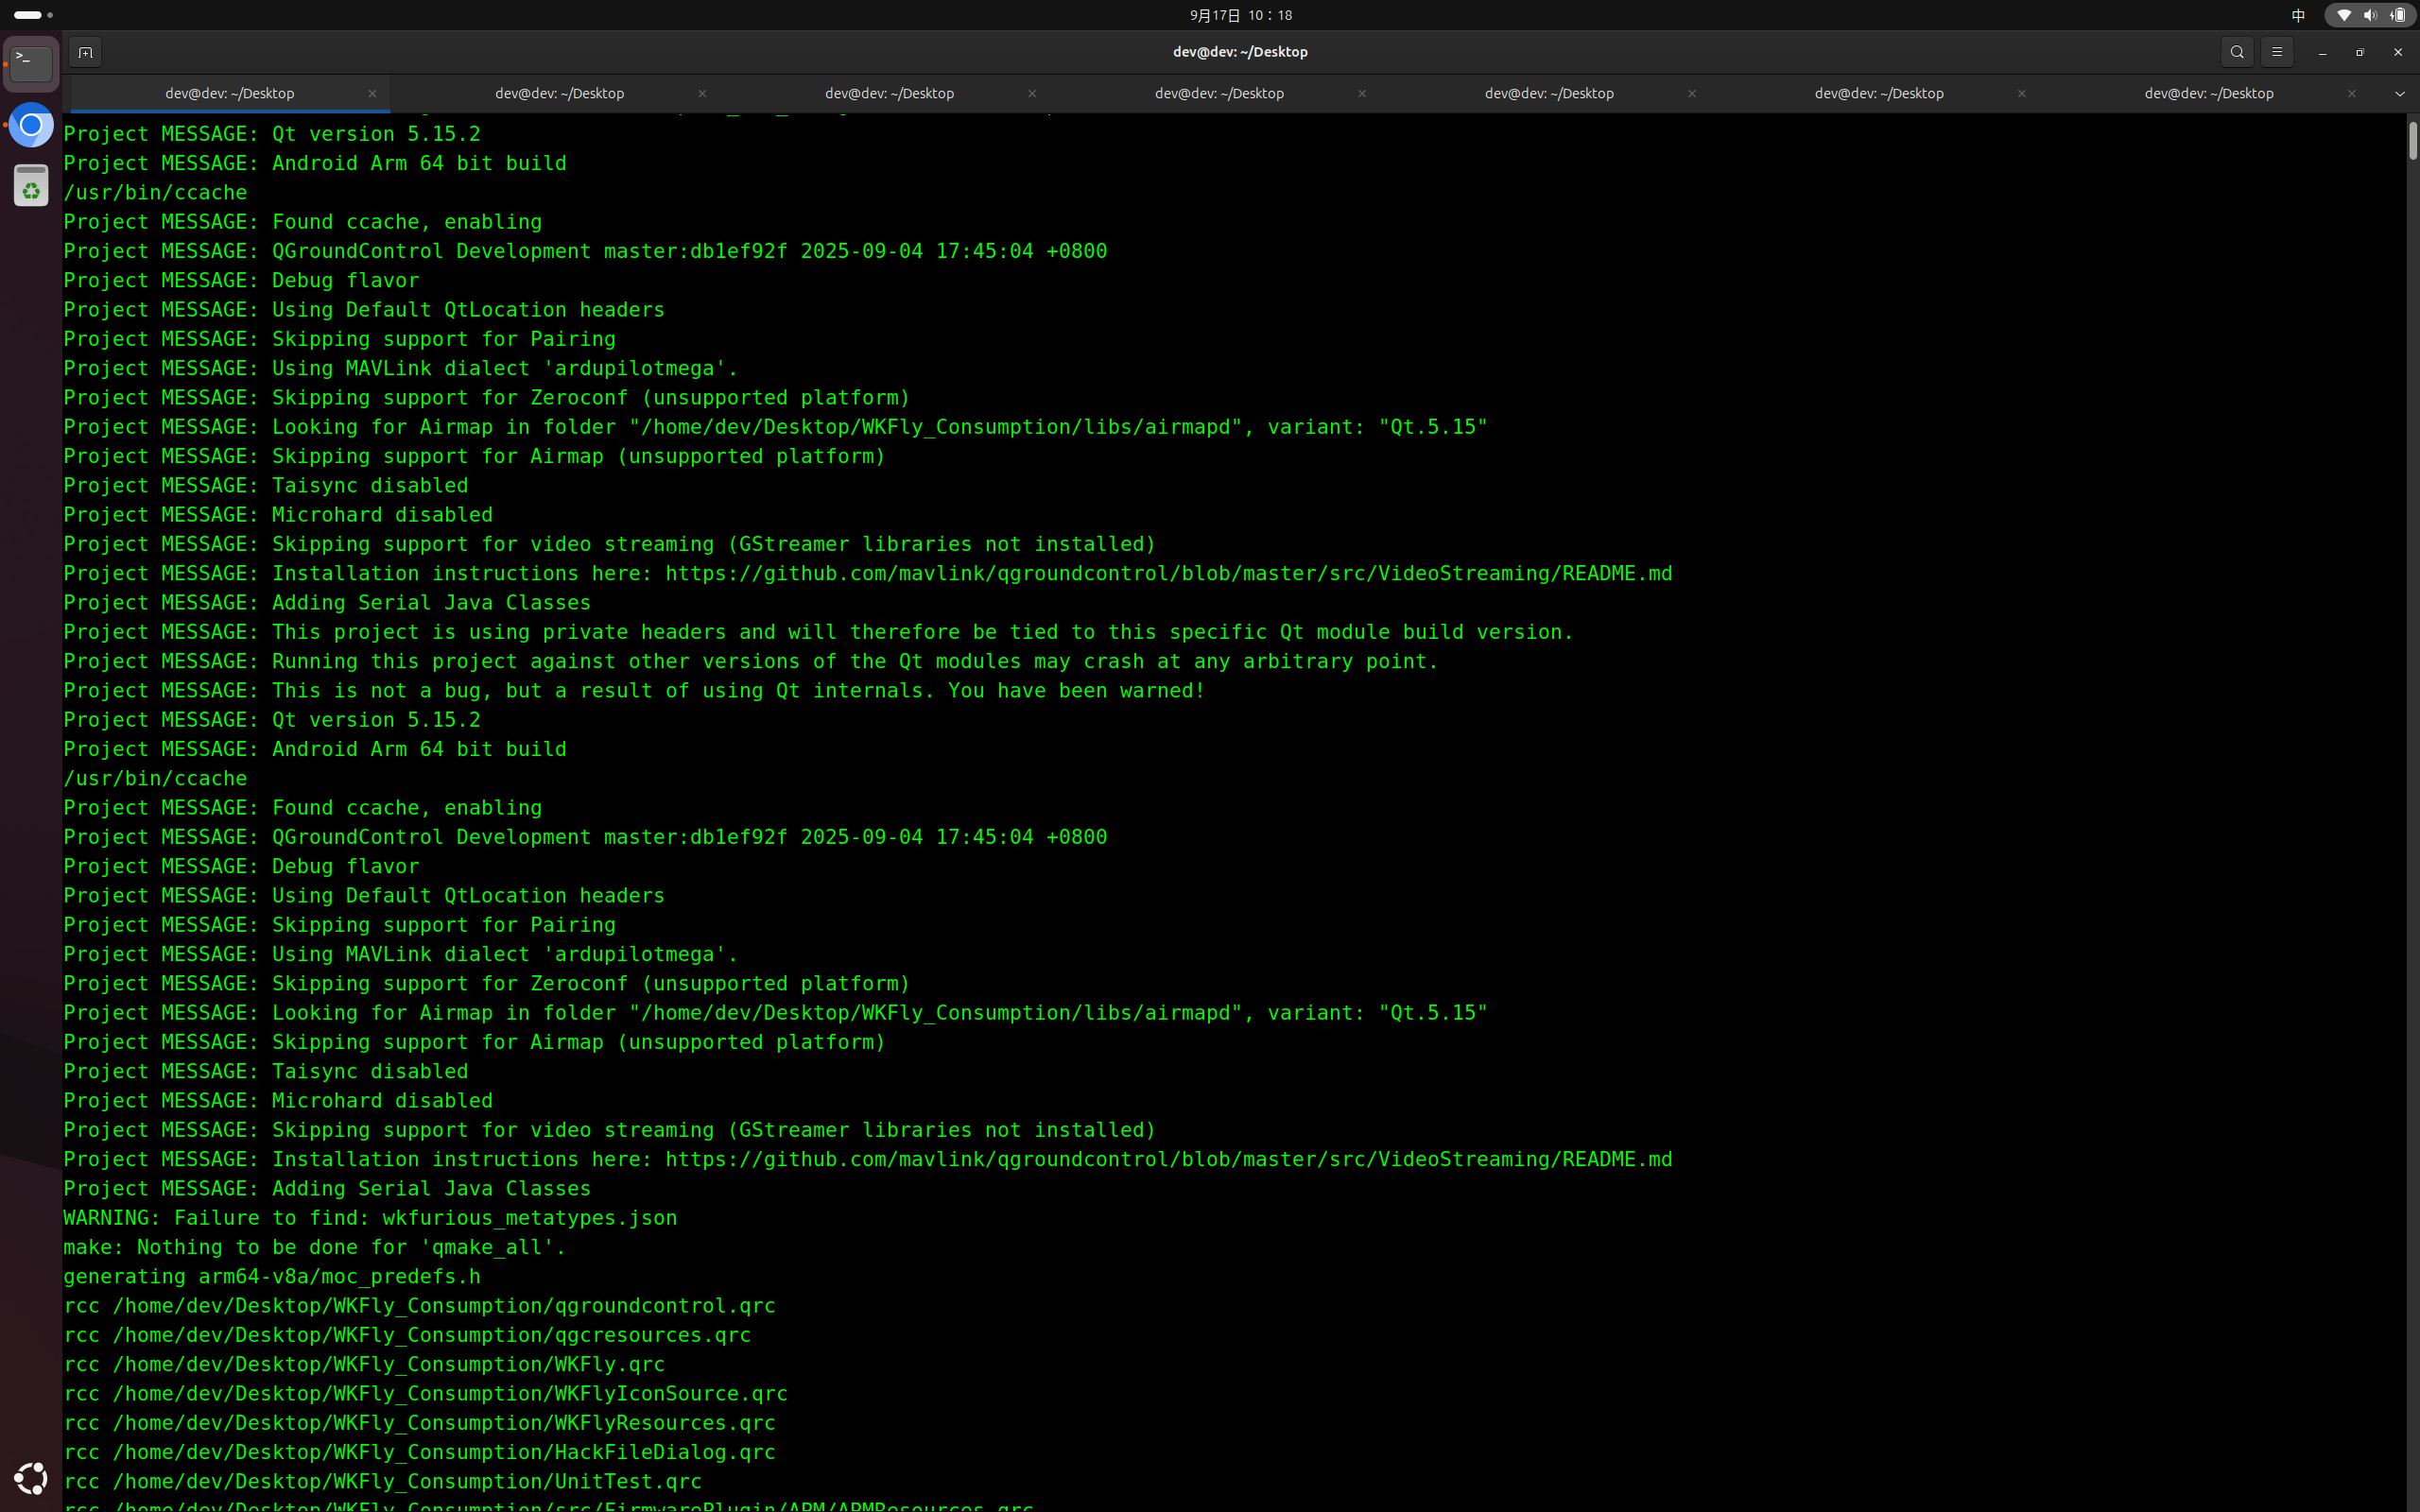Click the terminal vertical scrollbar
The width and height of the screenshot is (2420, 1512).
tap(2412, 140)
